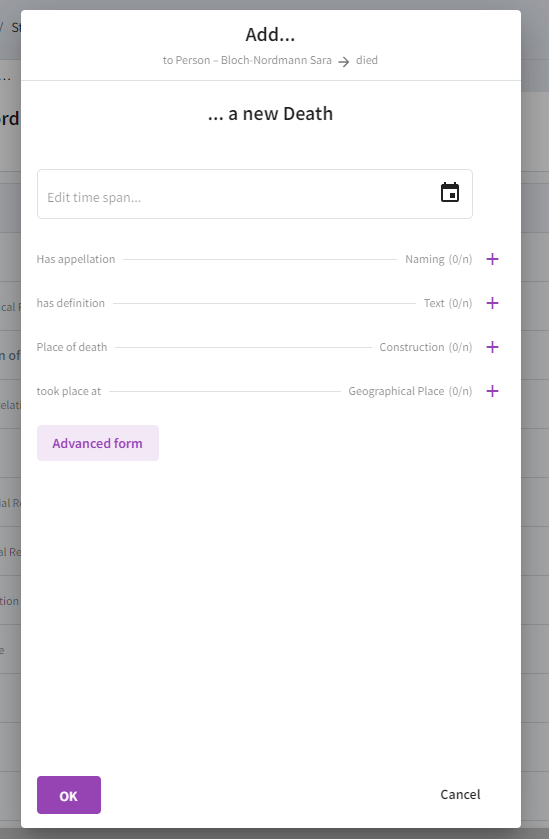Add a Construction as Place of death

click(x=492, y=347)
